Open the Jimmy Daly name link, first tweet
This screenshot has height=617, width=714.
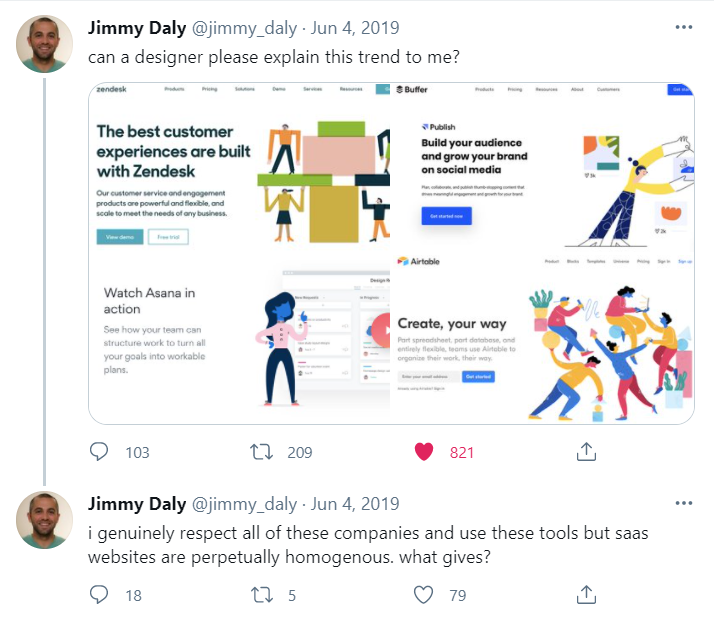(137, 28)
